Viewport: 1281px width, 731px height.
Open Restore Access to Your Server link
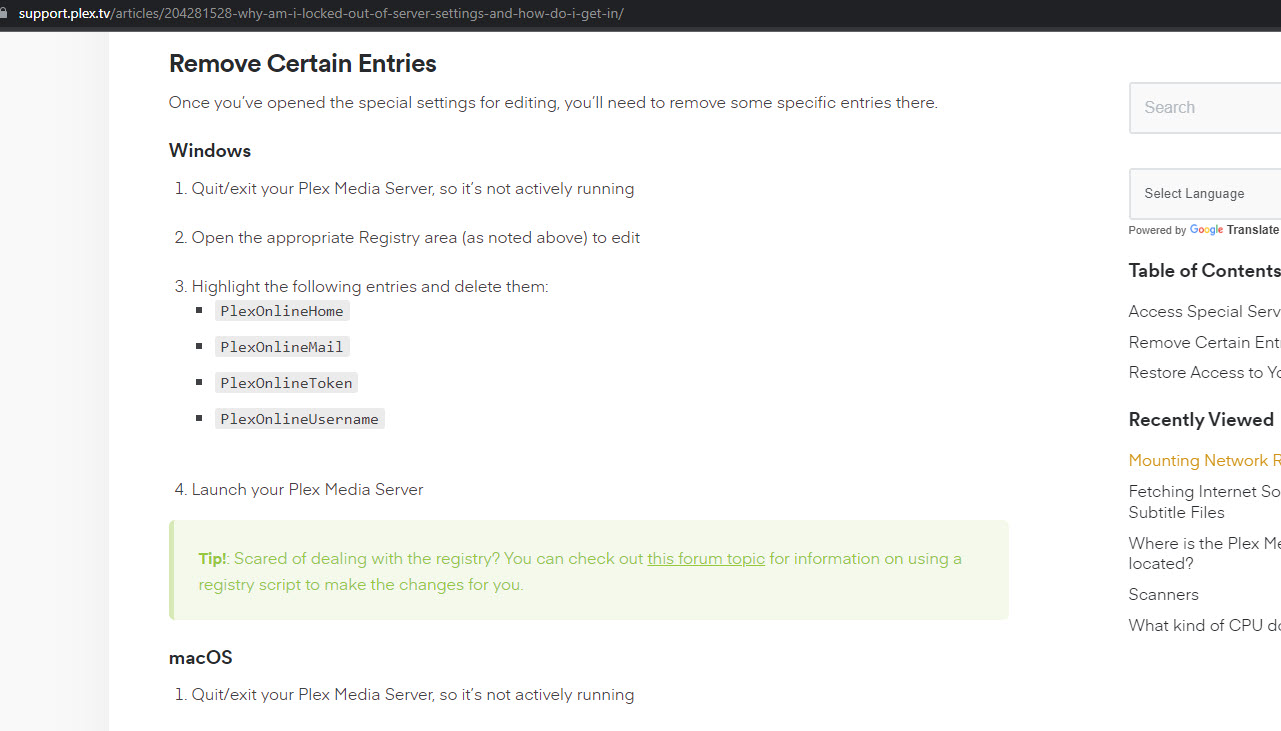(x=1205, y=372)
